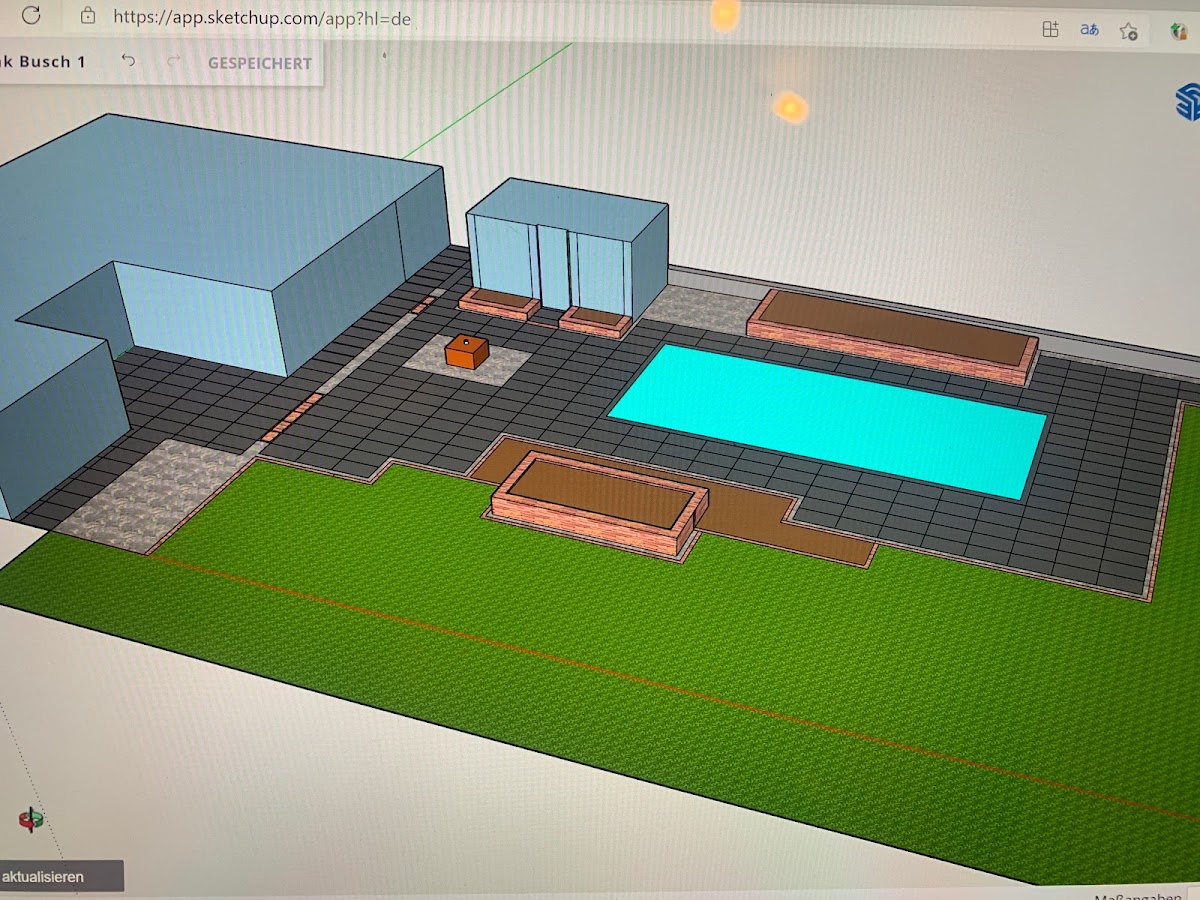1200x900 pixels.
Task: Click the orbit axes indicator icon
Action: (31, 820)
